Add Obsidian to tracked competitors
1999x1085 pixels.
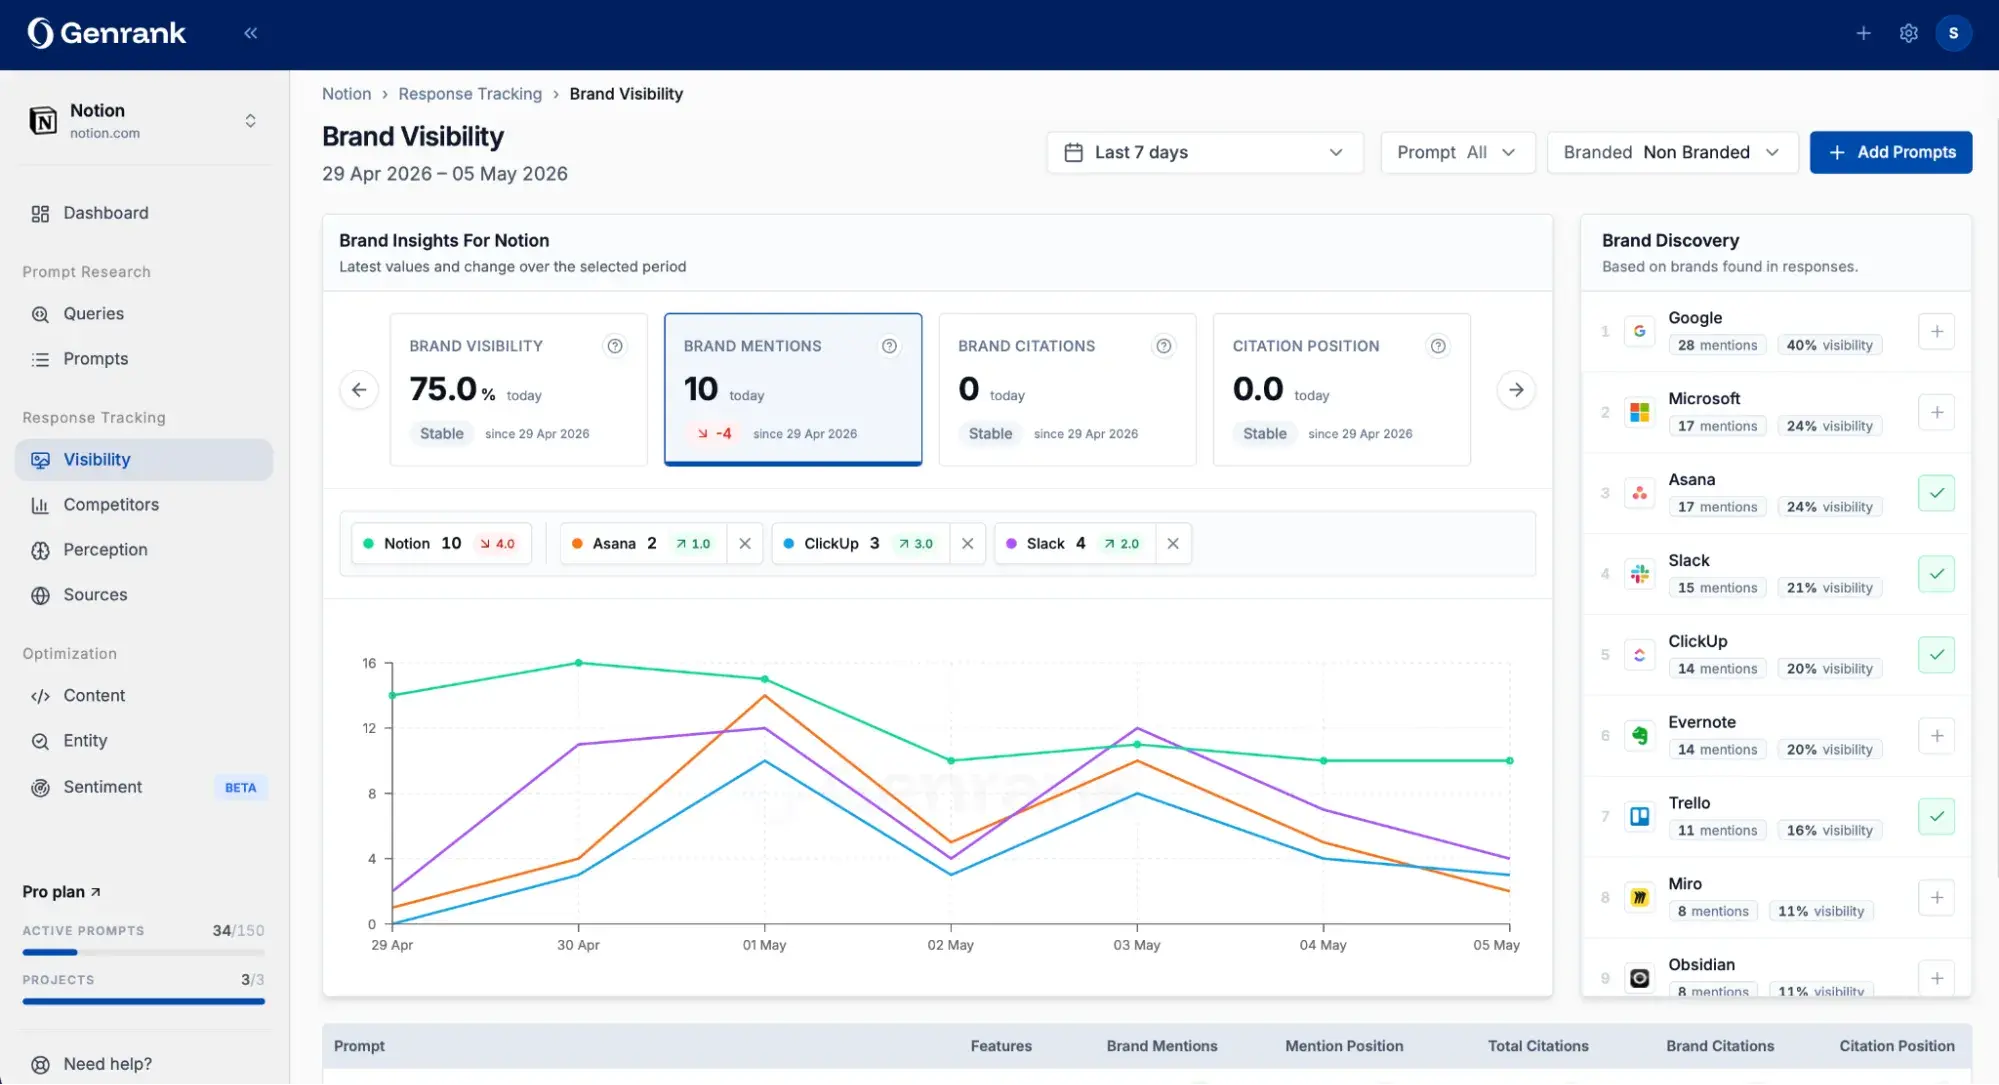point(1937,978)
